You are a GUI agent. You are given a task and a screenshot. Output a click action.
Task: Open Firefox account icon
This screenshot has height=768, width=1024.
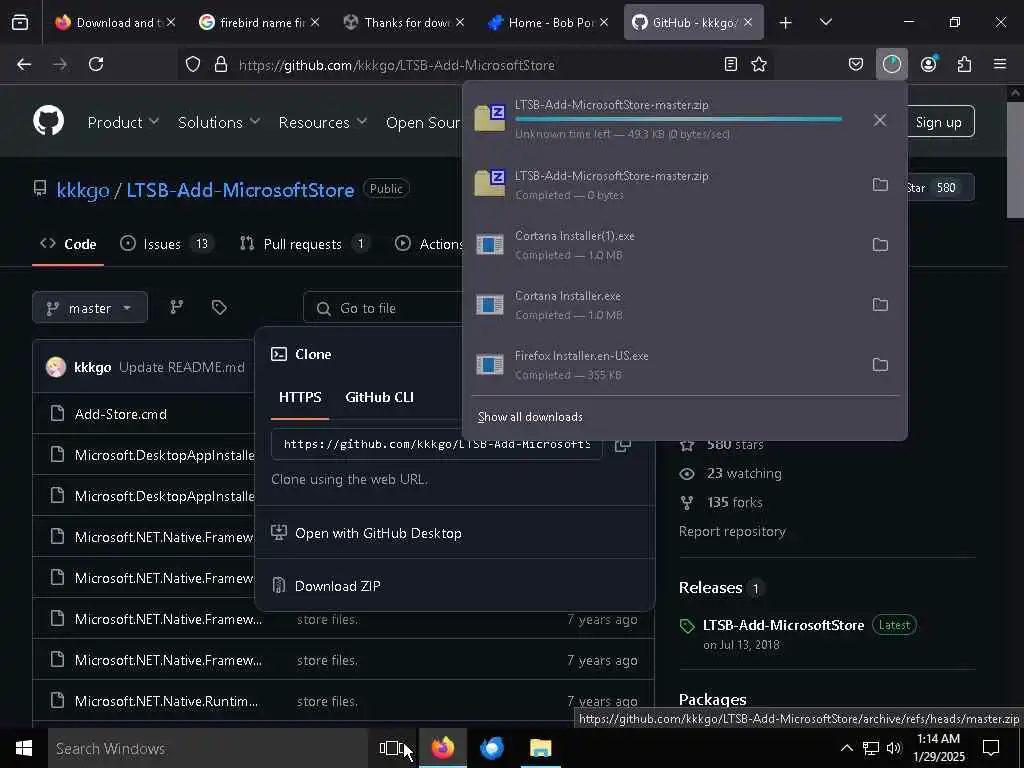[929, 64]
